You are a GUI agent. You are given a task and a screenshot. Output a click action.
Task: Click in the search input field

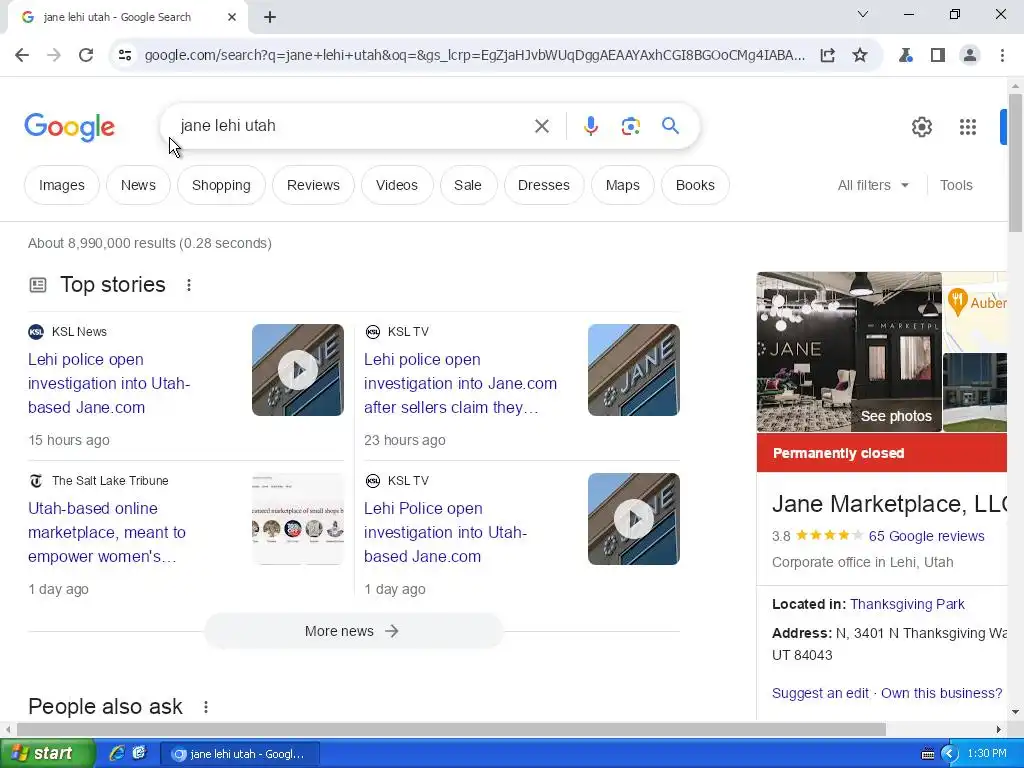(x=353, y=125)
